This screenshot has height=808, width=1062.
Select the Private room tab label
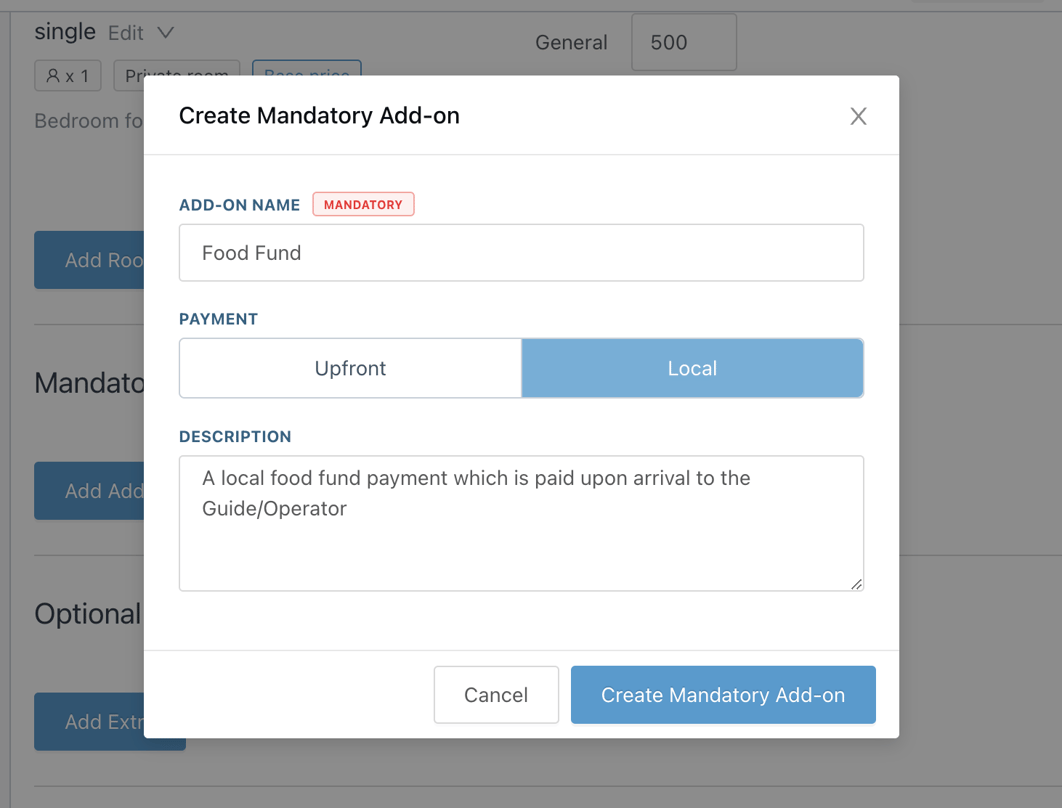click(176, 77)
